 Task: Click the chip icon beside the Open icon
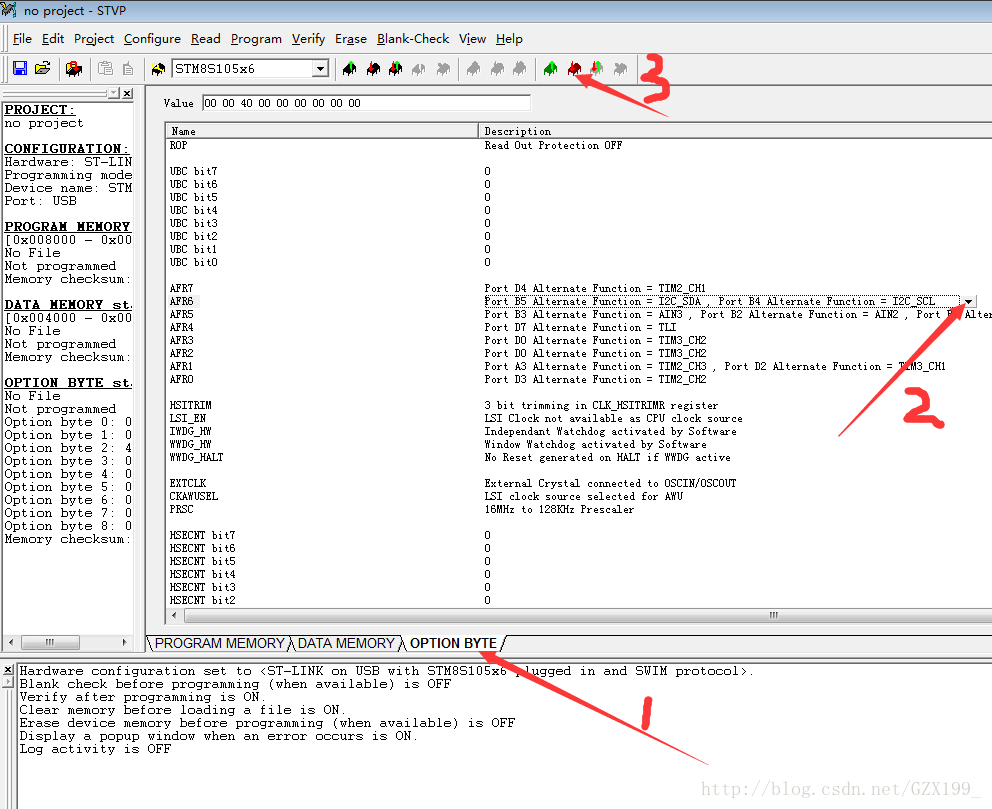click(x=74, y=68)
